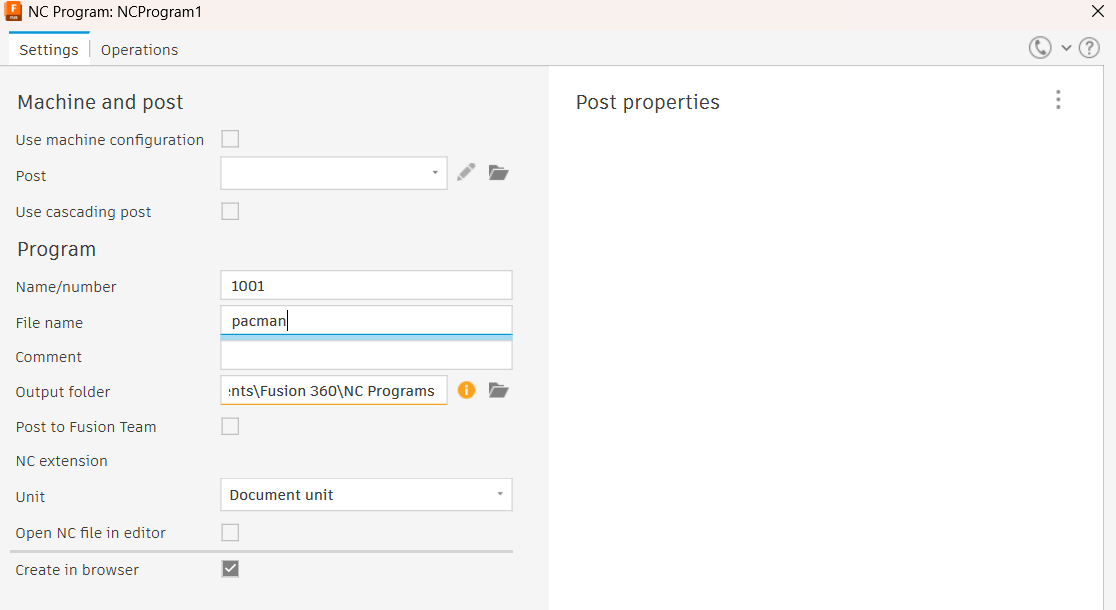Viewport: 1116px width, 610px height.
Task: Enable Open NC file in editor
Action: 230,532
